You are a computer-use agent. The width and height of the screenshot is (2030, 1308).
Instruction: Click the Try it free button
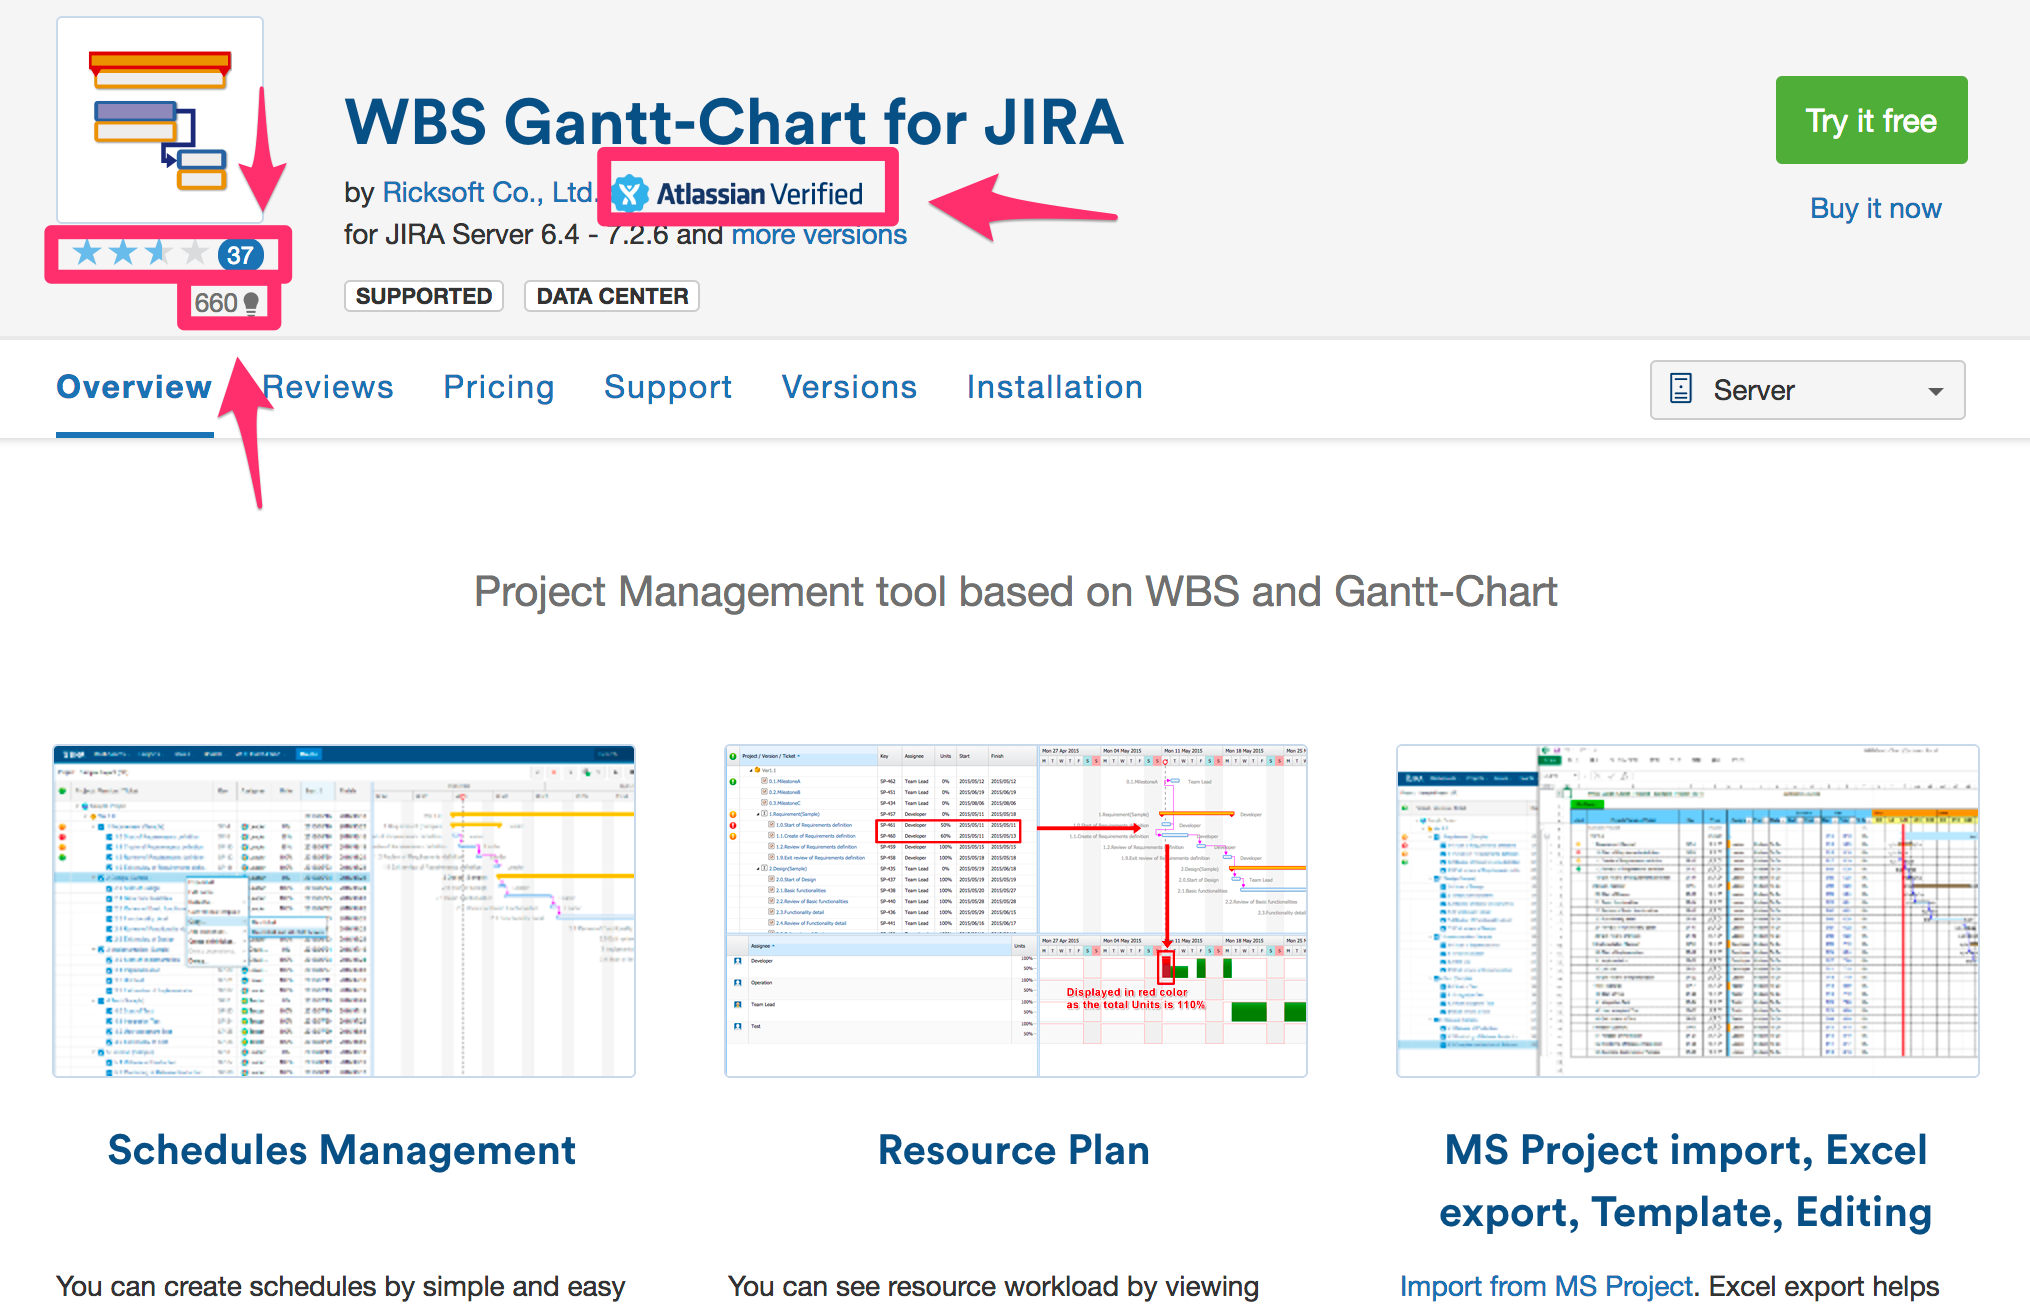point(1871,120)
